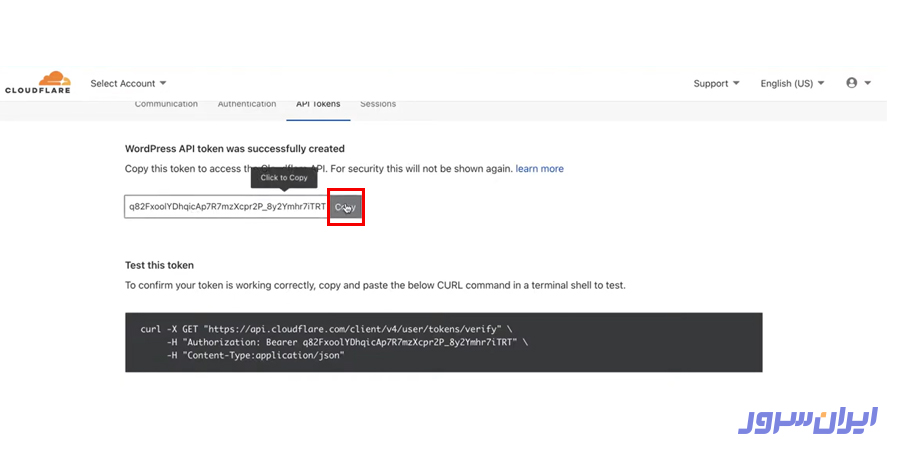900x450 pixels.
Task: Switch to the Communication tab
Action: [x=166, y=104]
